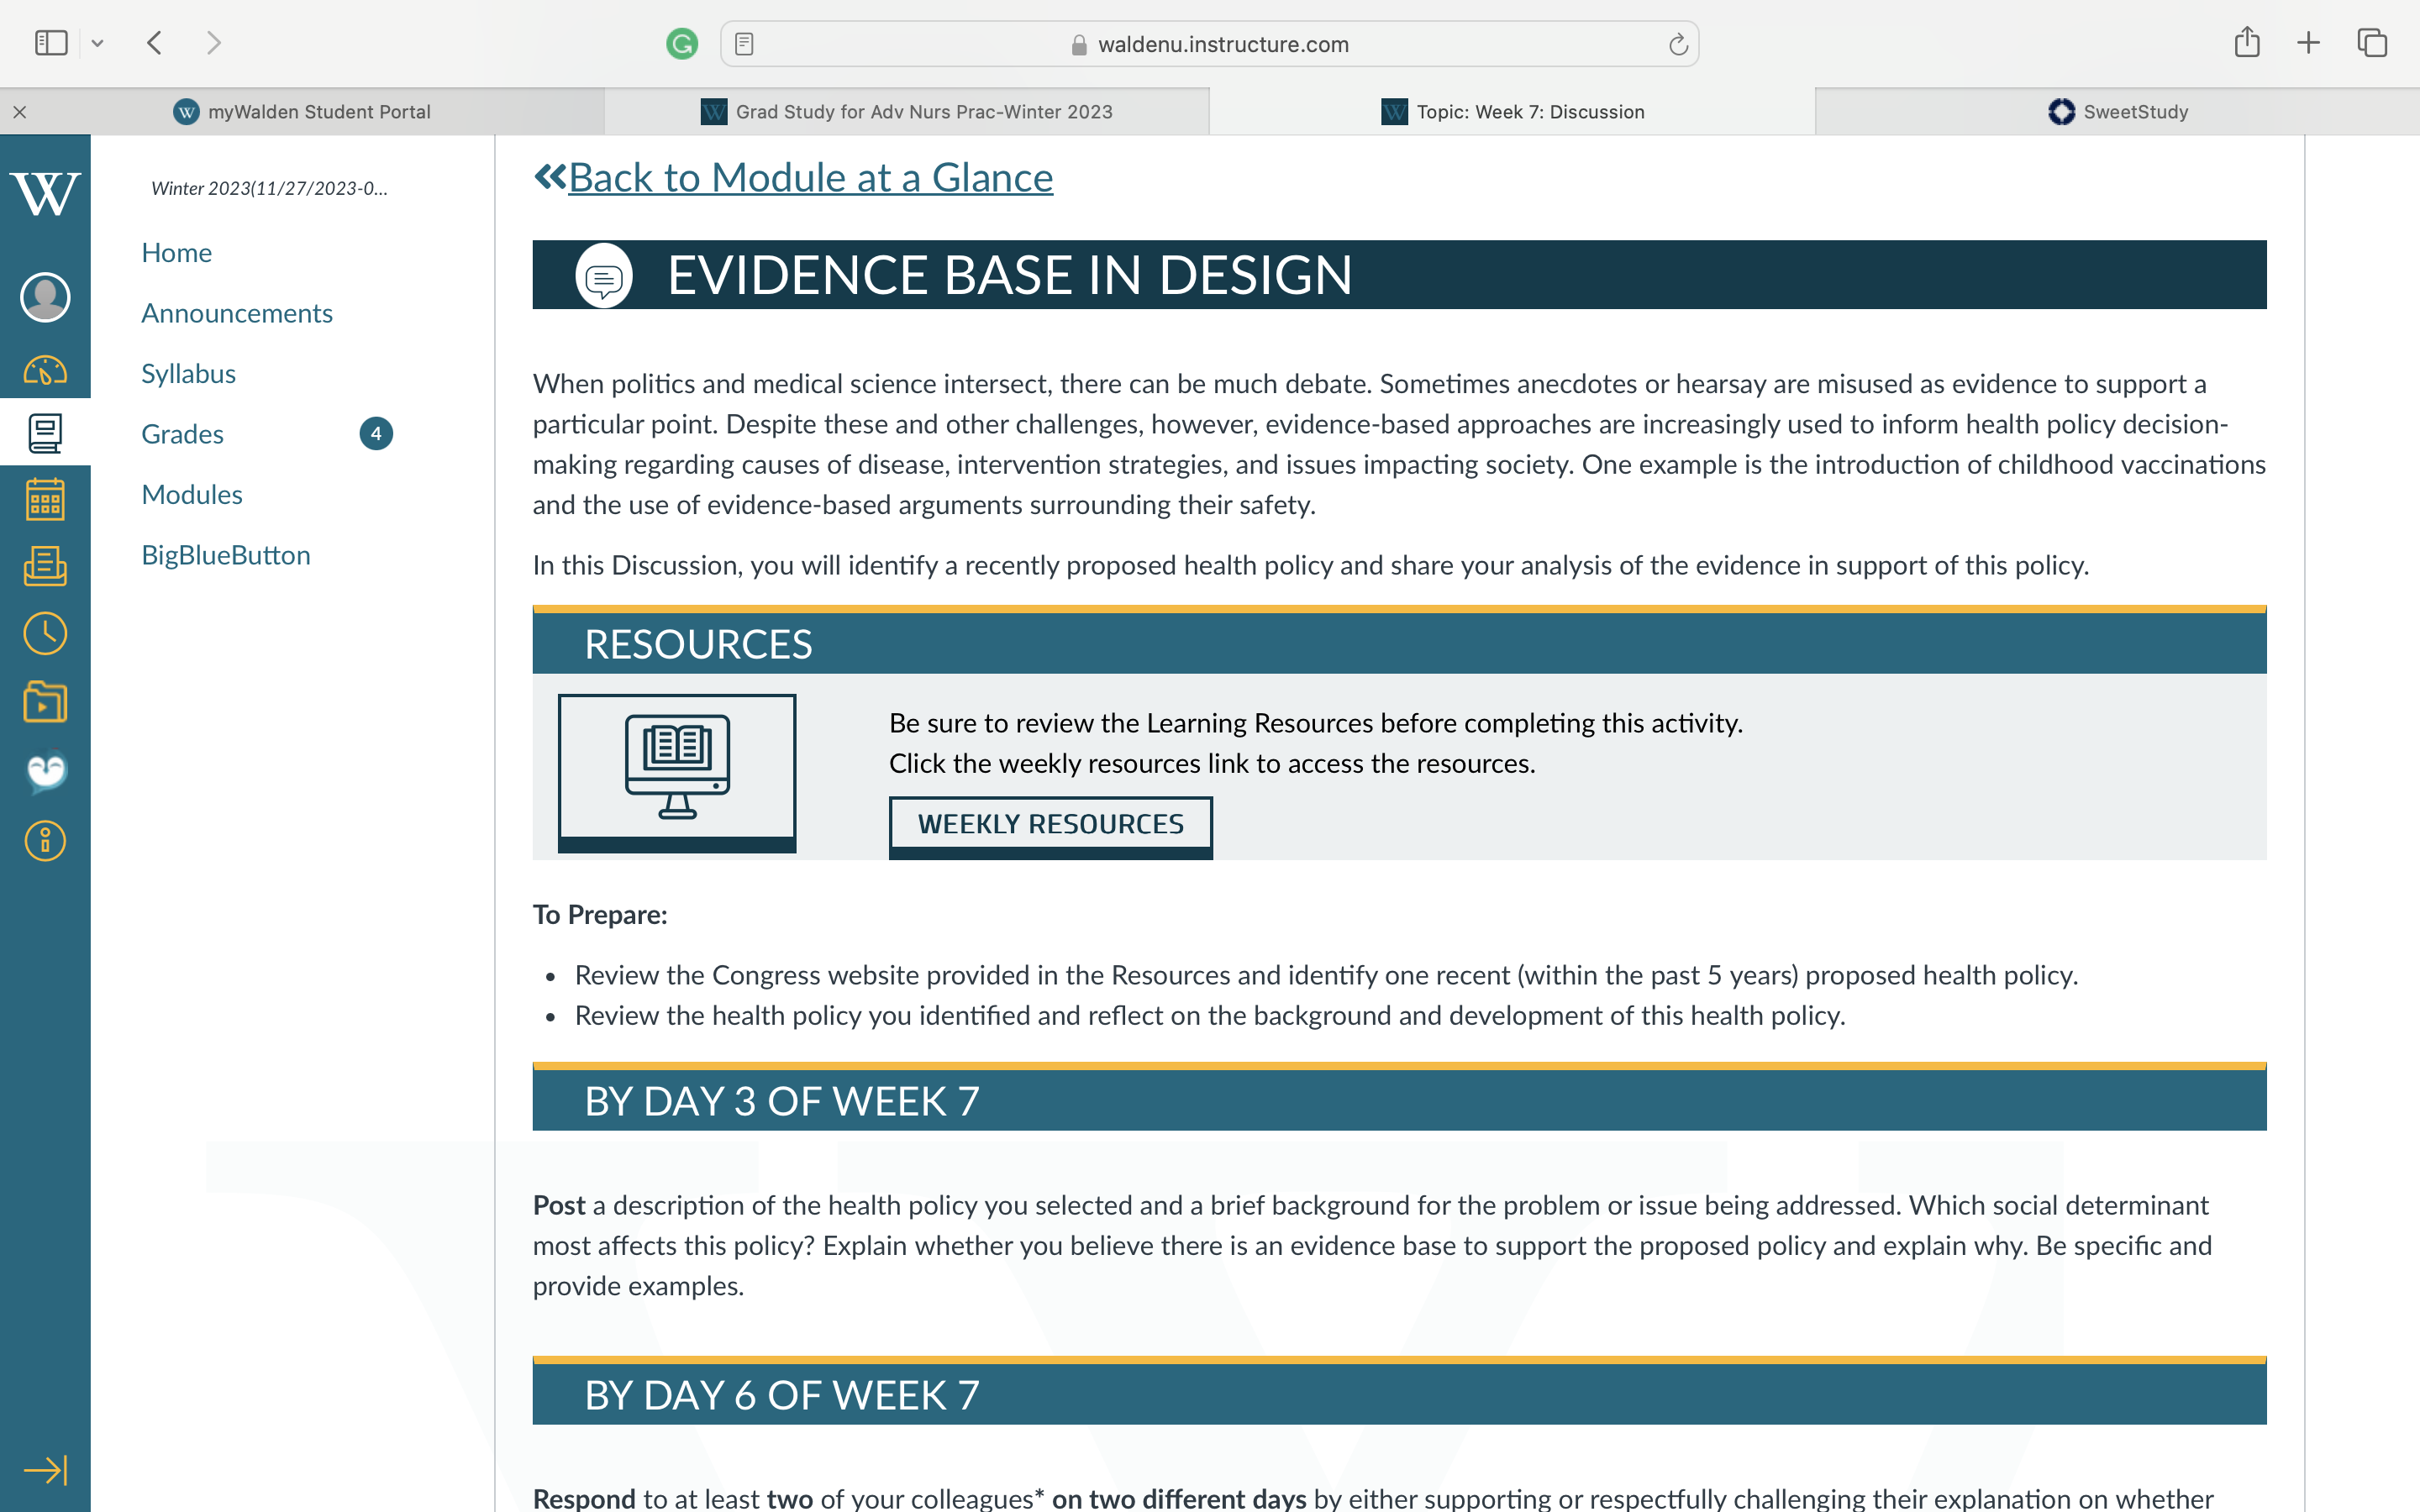This screenshot has height=1512, width=2420.
Task: Open the media folder icon in global navigation
Action: click(x=45, y=702)
